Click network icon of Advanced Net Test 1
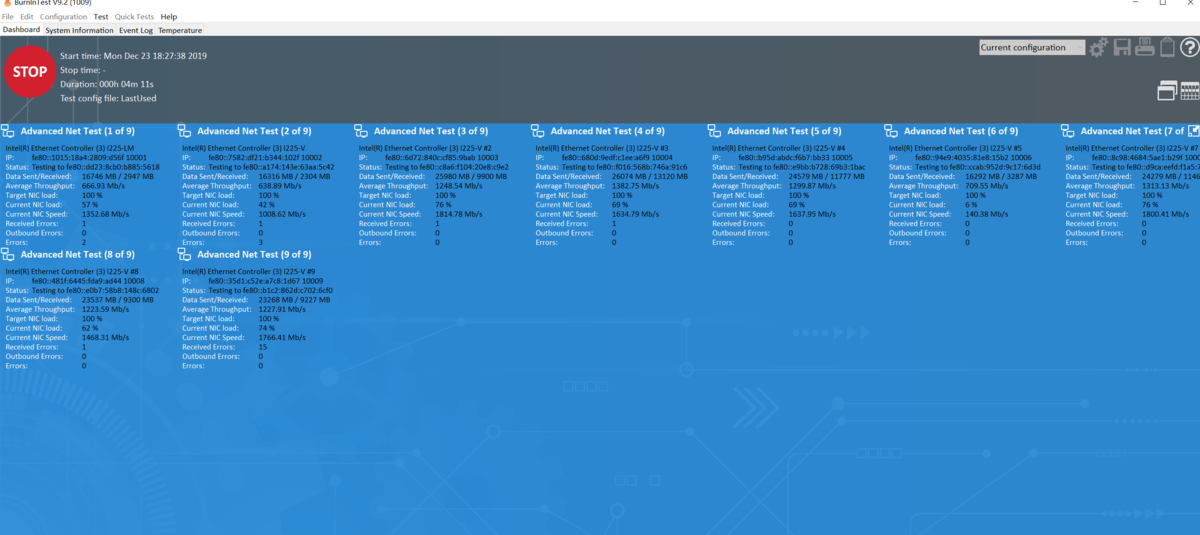The width and height of the screenshot is (1200, 535). (8, 131)
